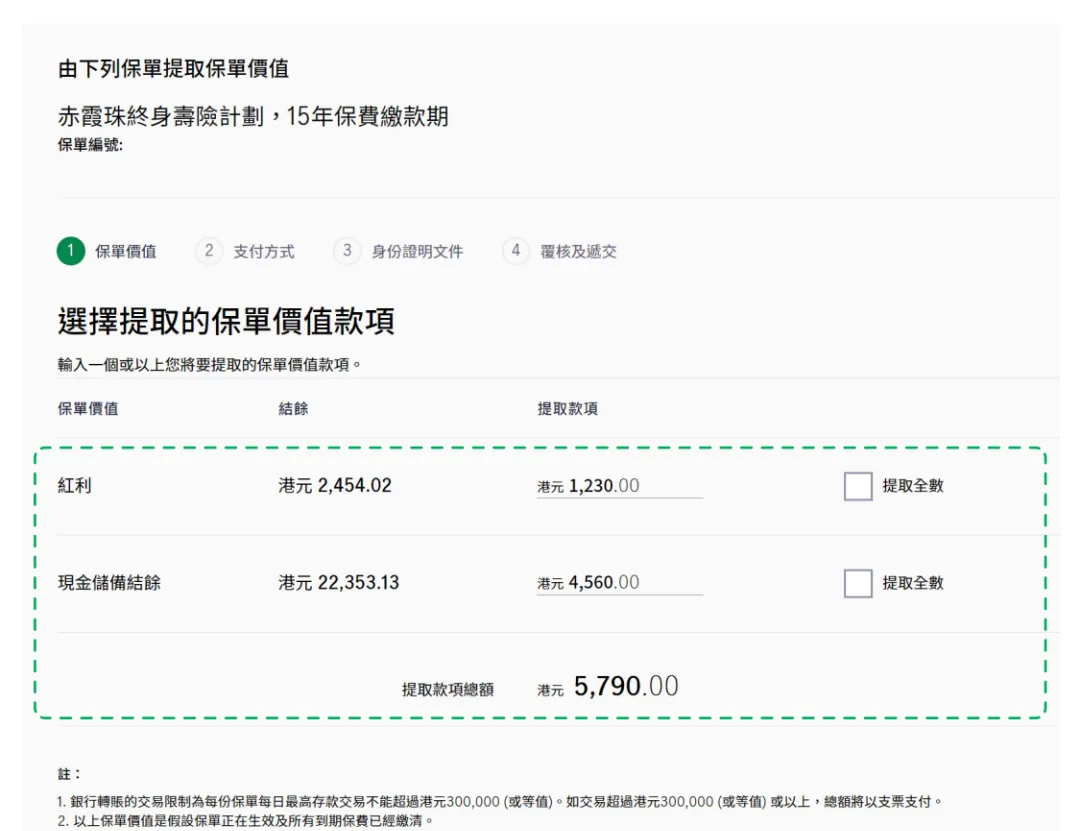Screen dimensions: 1080x831
Task: Open the 保單價值 step label
Action: tap(125, 252)
